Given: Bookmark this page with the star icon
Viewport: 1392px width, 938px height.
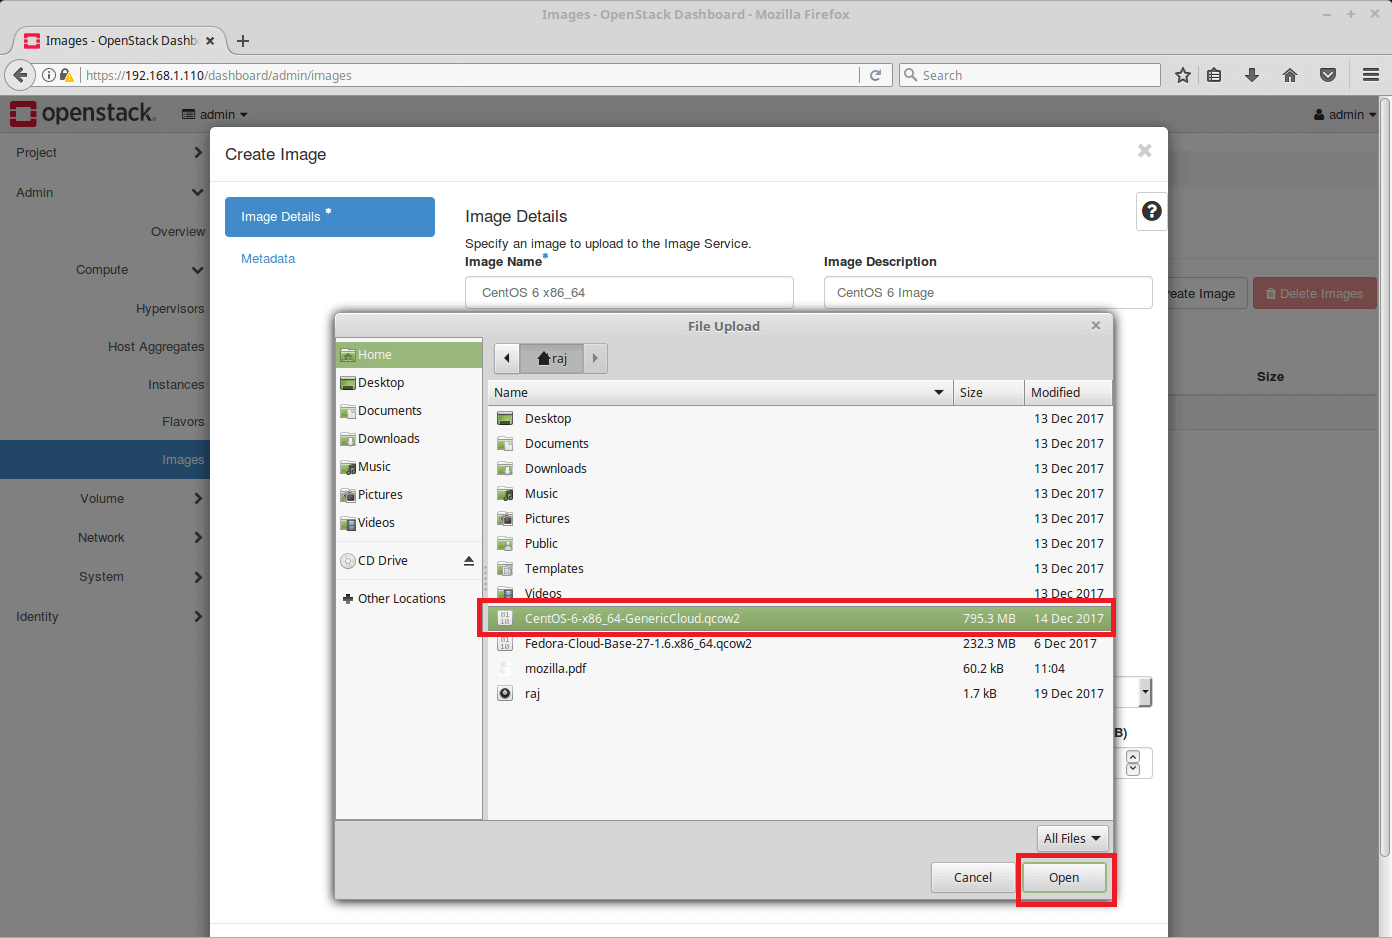Looking at the screenshot, I should click(x=1183, y=75).
